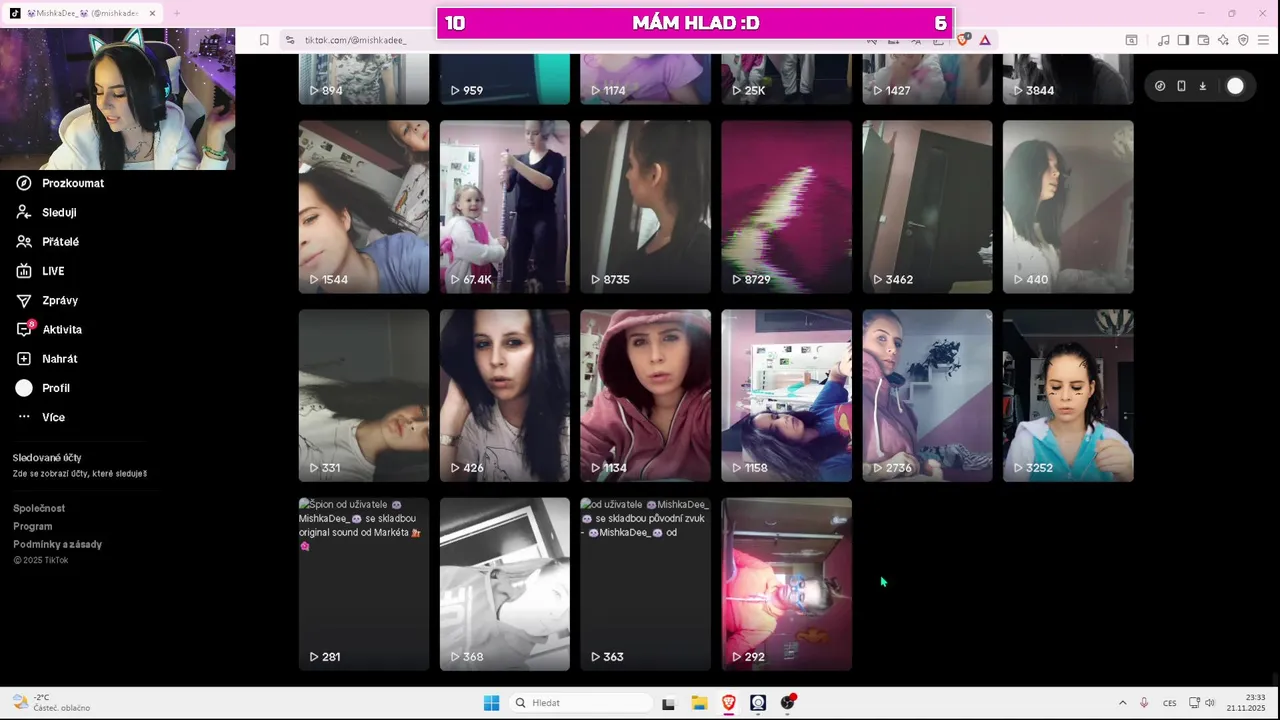This screenshot has width=1280, height=720.
Task: Click the Brave Shields lion icon
Action: tap(964, 40)
